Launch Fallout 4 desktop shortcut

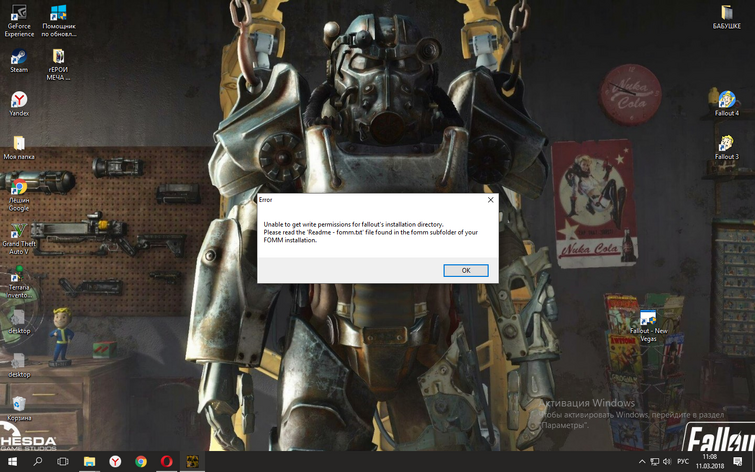(x=727, y=104)
